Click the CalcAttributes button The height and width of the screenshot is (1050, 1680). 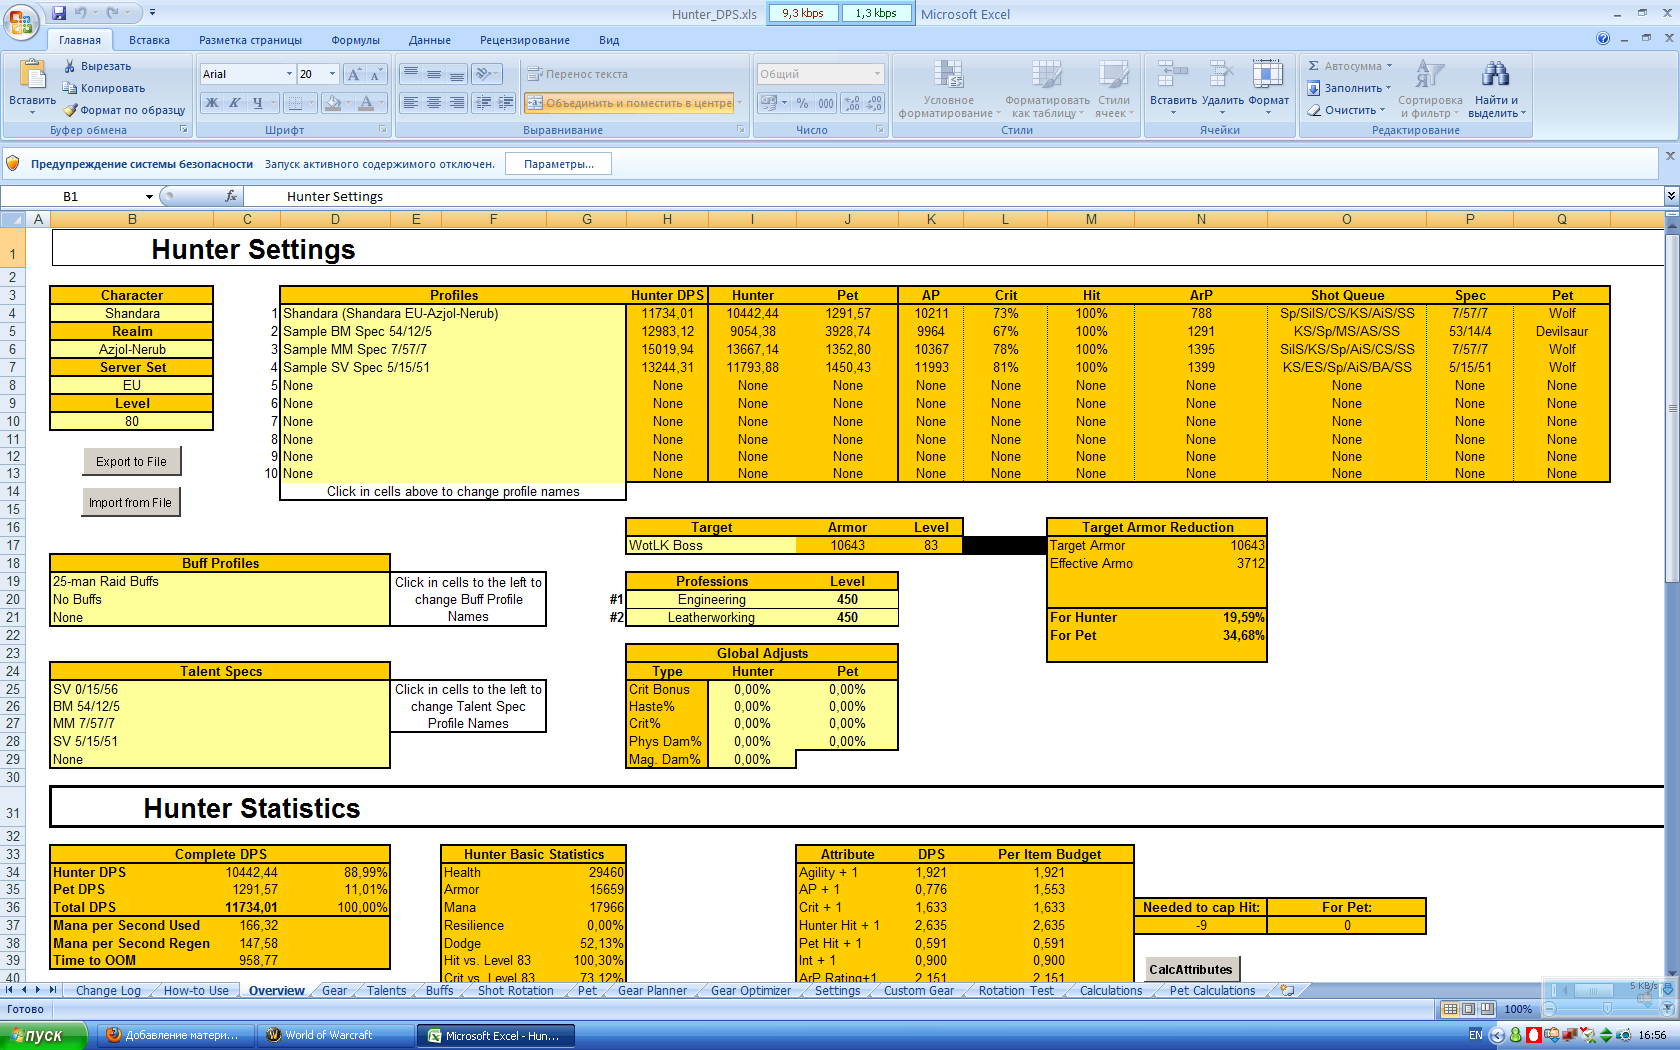[1190, 969]
